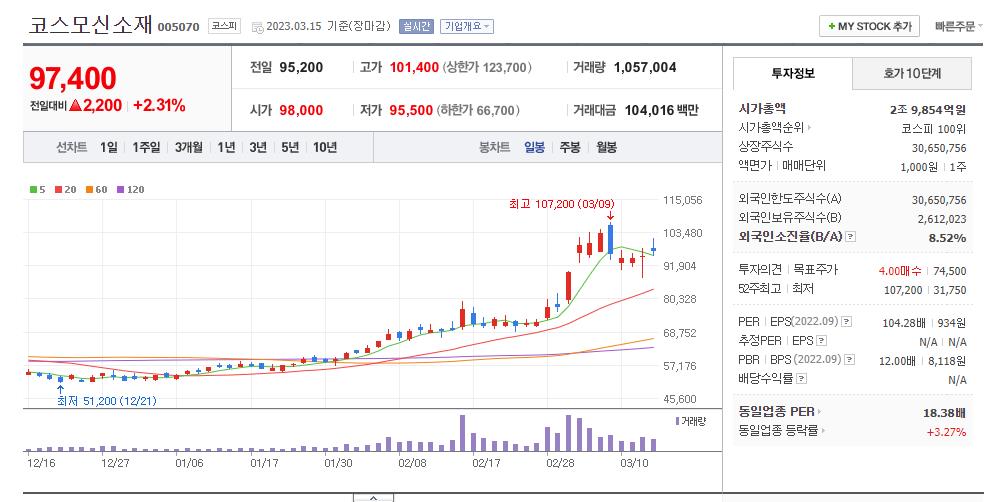Switch to the 호가10단계 tab

pos(912,74)
